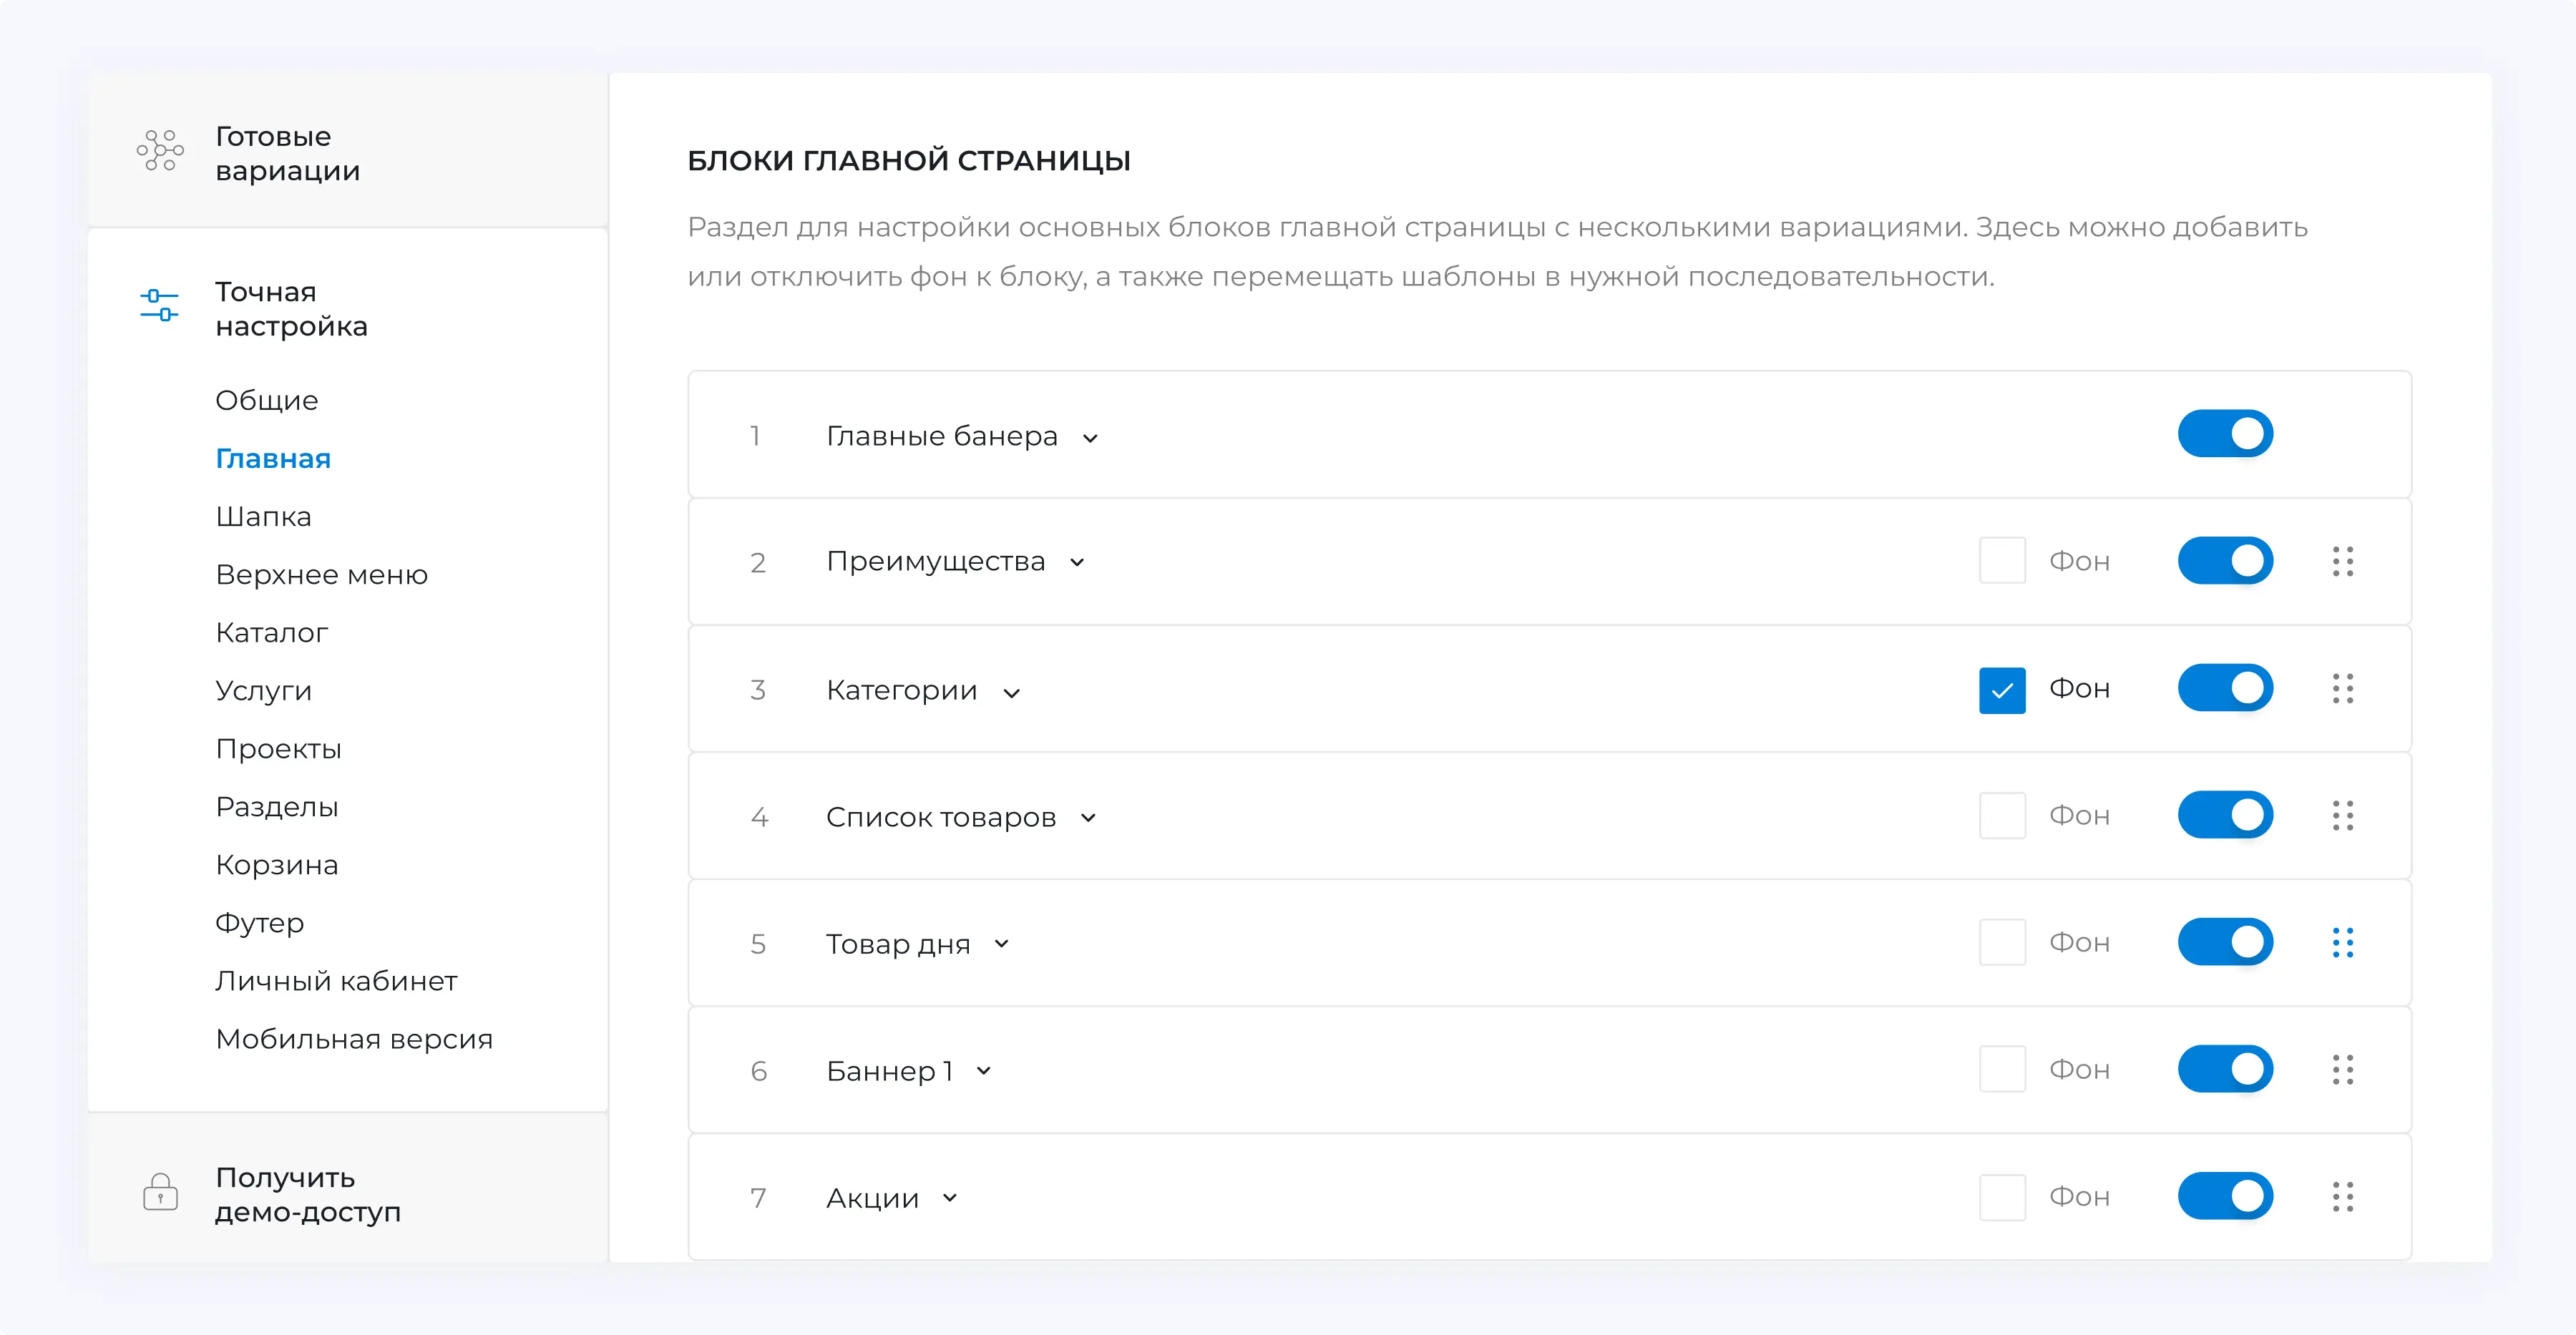2576x1335 pixels.
Task: Uncheck the Фон checkbox for Категории
Action: coord(2002,690)
